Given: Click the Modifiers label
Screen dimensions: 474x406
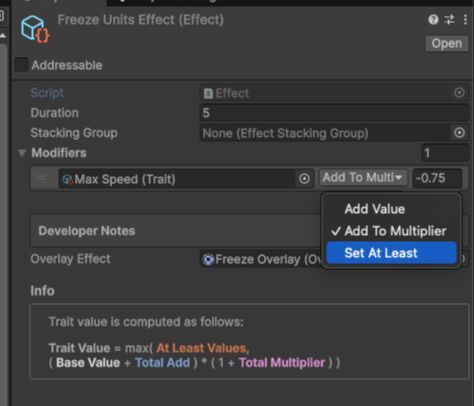Looking at the screenshot, I should pos(59,153).
